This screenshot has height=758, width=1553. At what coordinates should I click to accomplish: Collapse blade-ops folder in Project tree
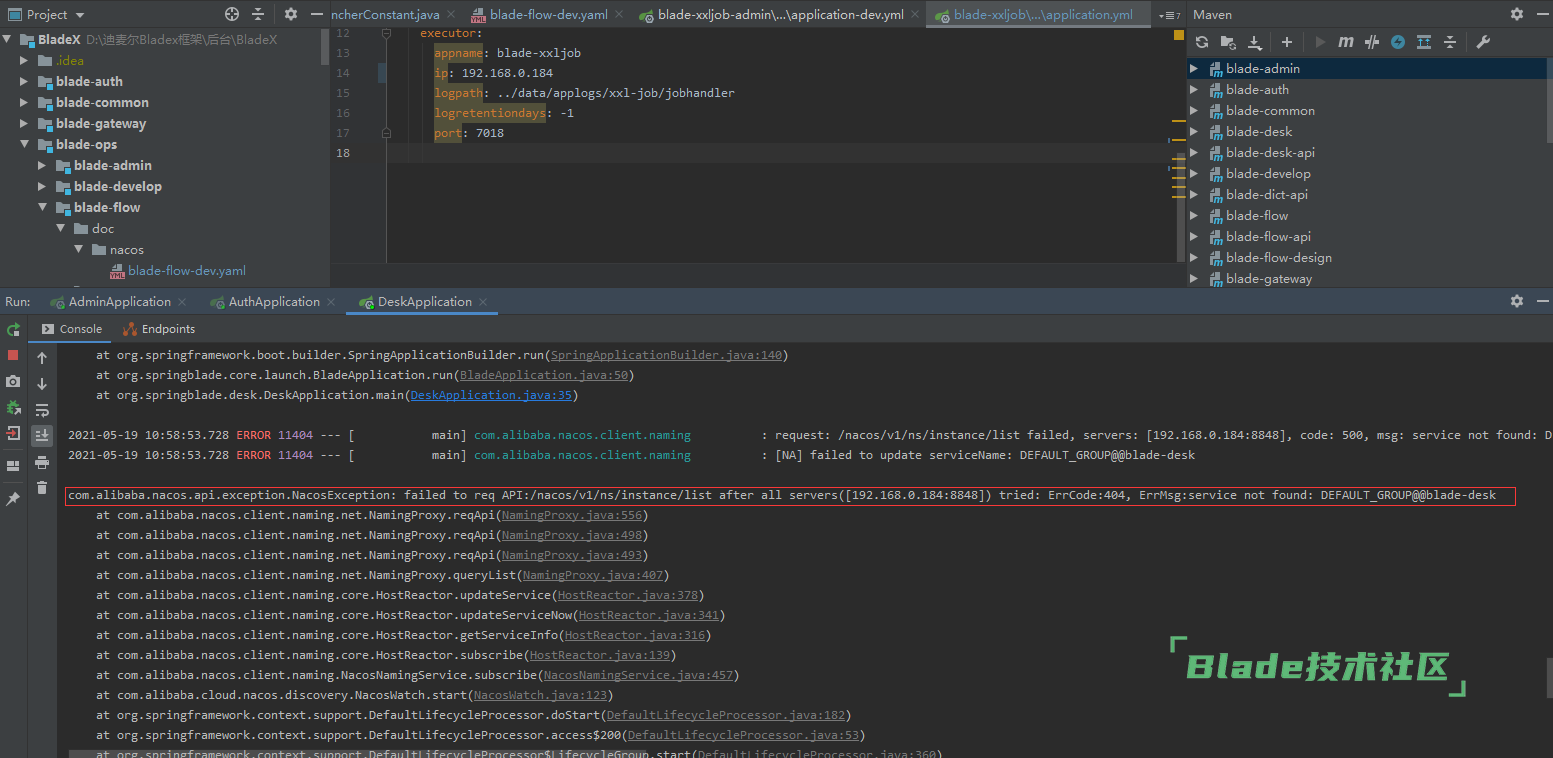(x=24, y=144)
